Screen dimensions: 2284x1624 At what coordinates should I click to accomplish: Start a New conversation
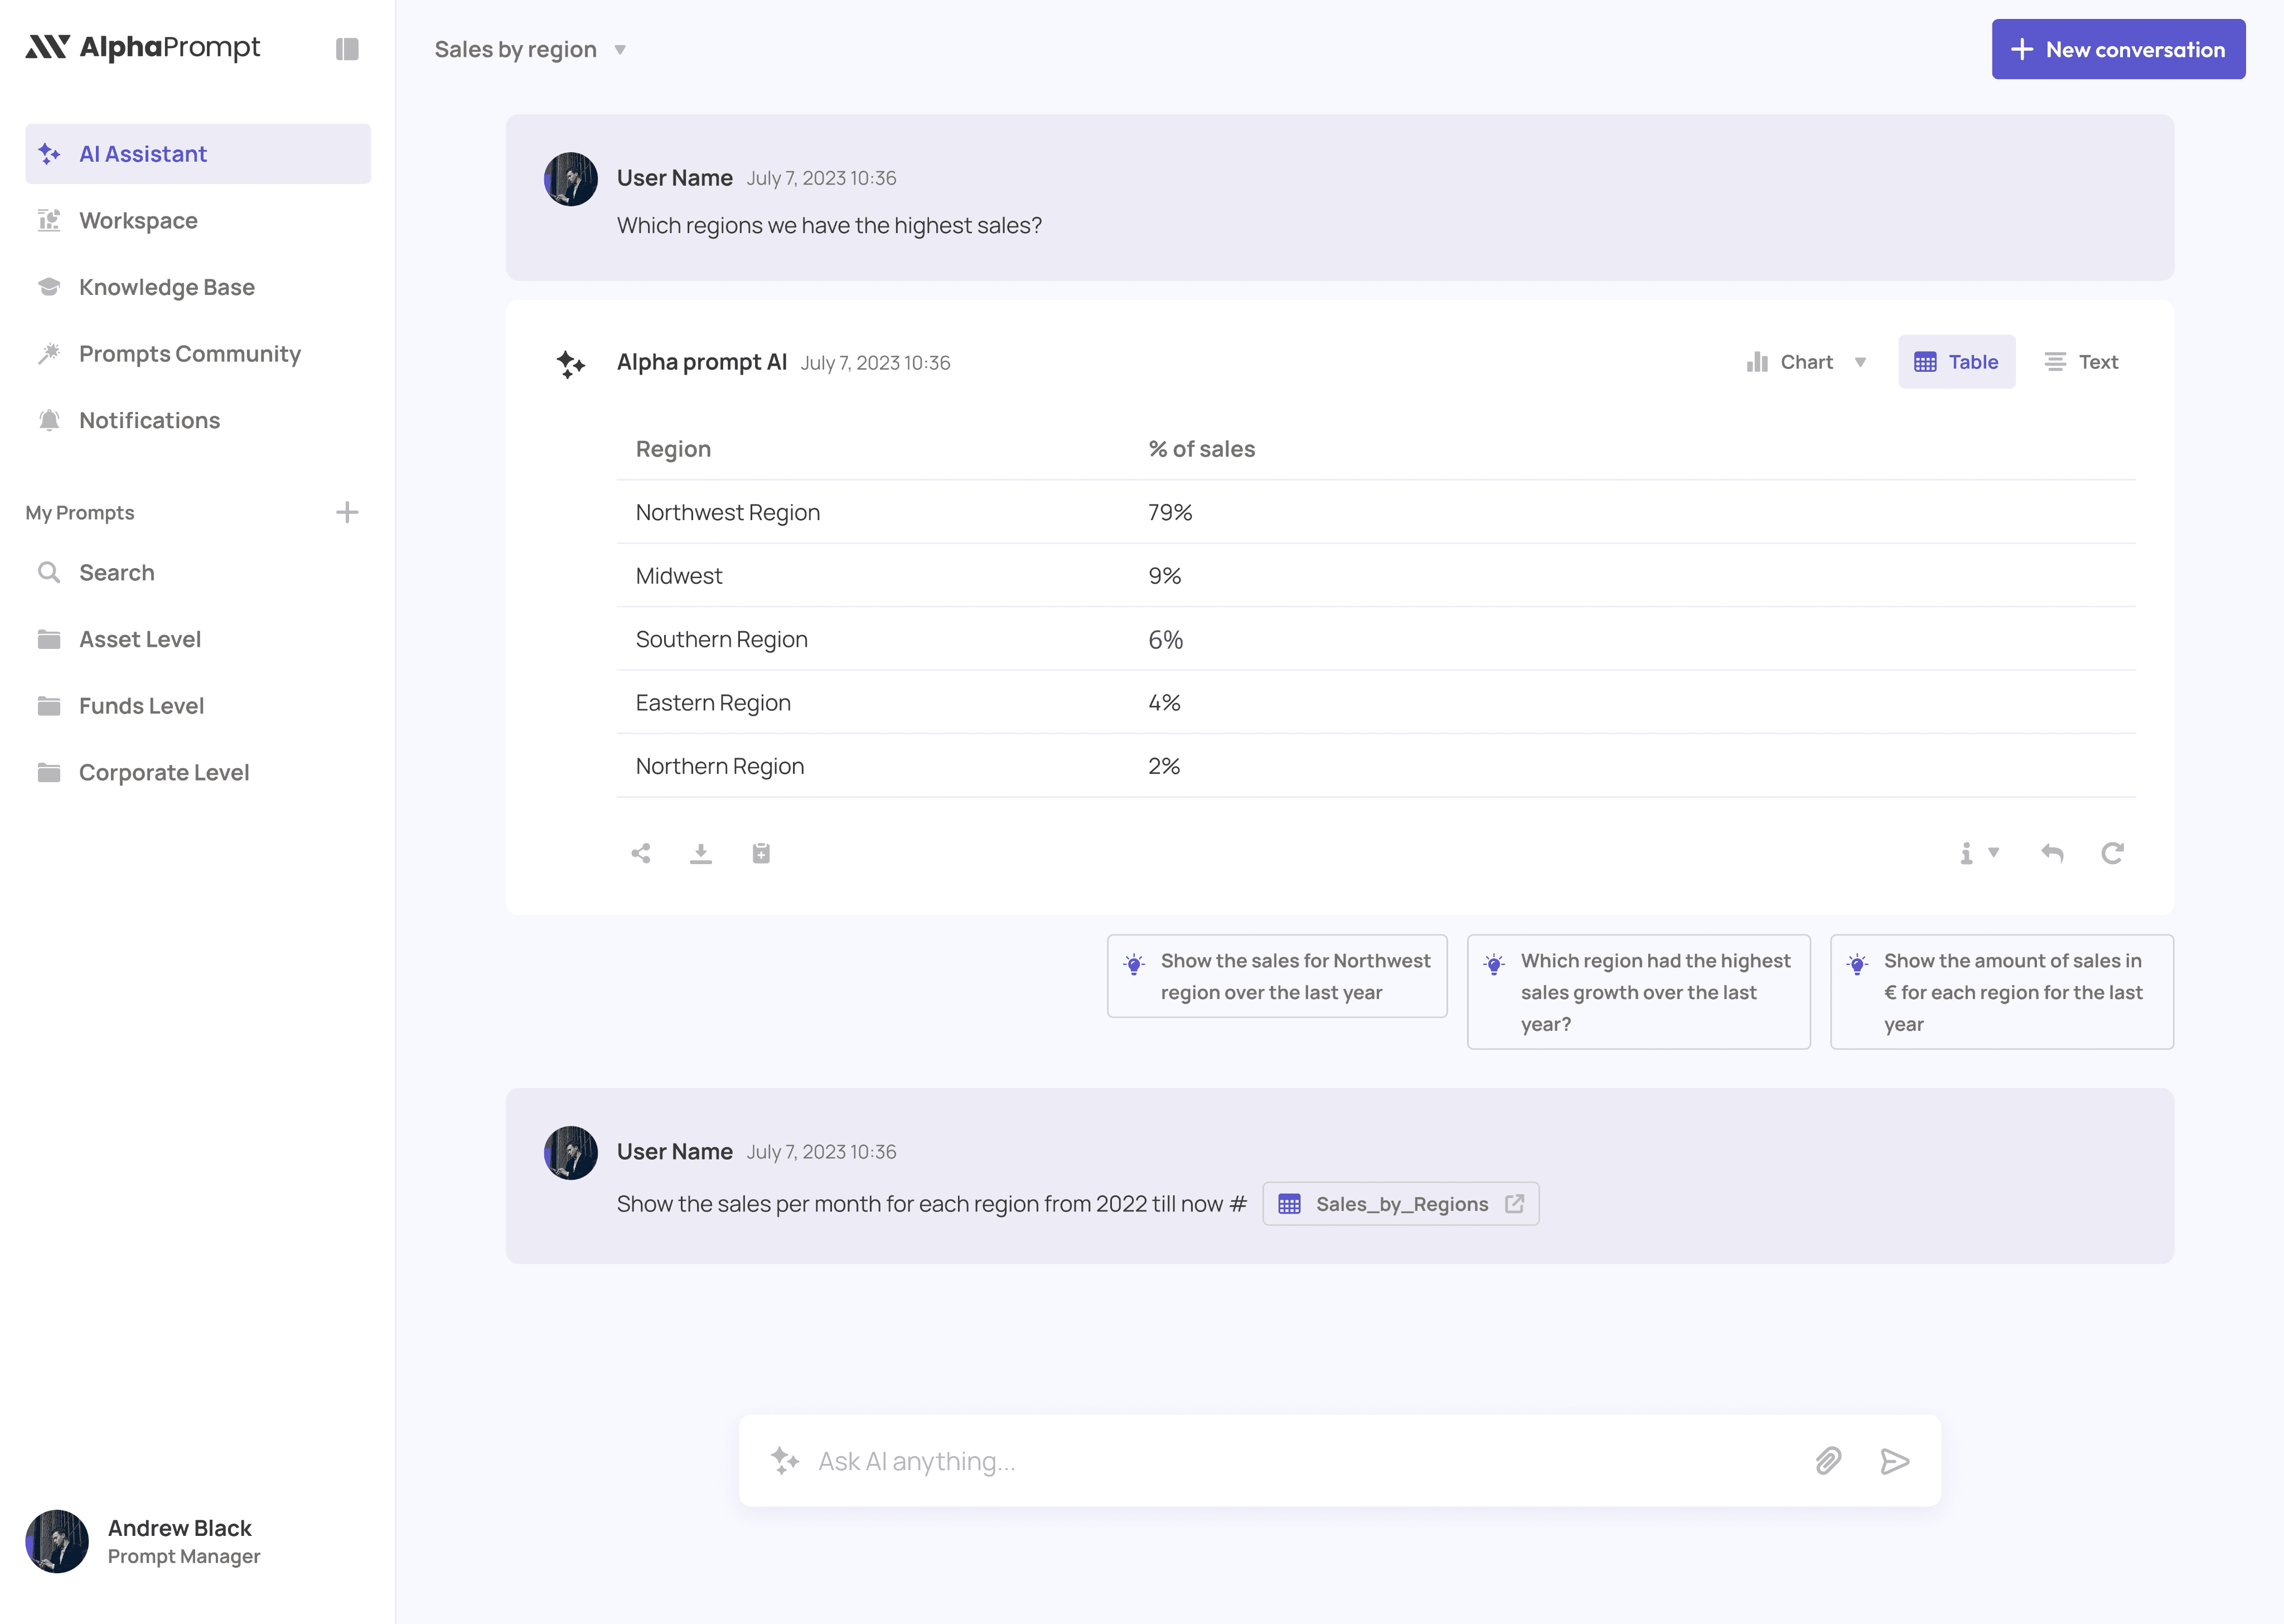(2118, 49)
